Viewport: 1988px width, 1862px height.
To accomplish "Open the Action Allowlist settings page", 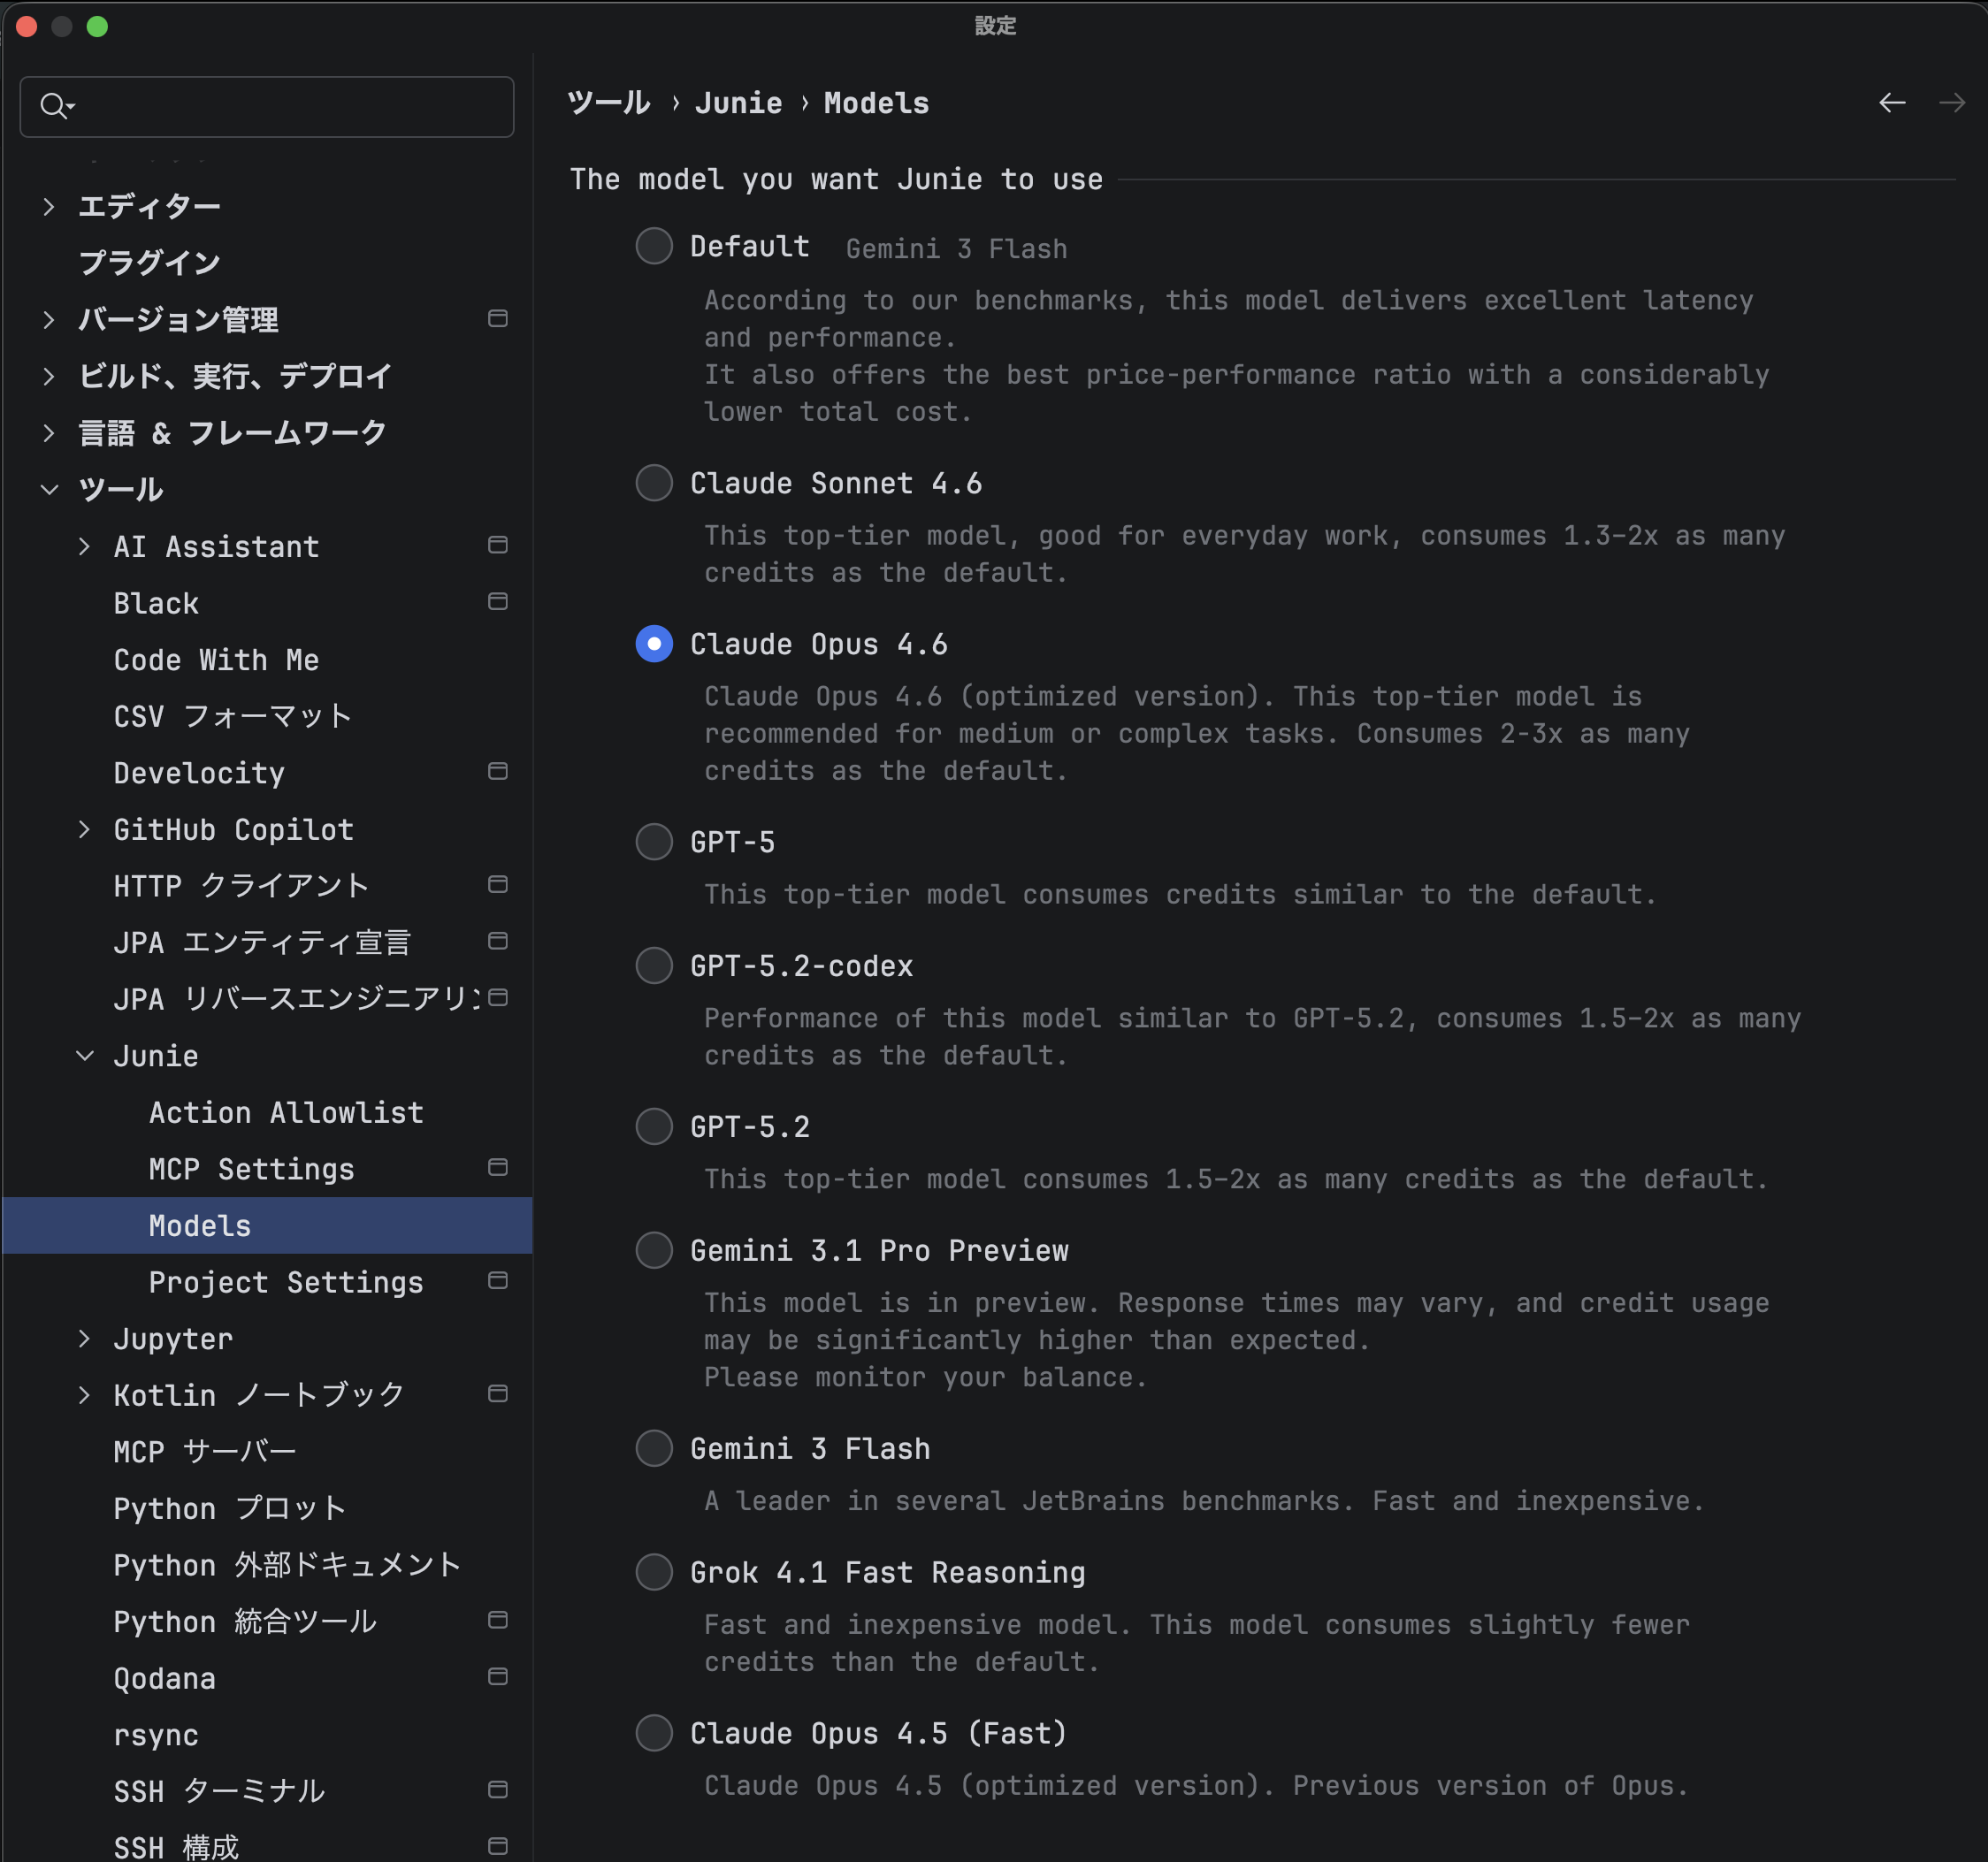I will [x=286, y=1112].
